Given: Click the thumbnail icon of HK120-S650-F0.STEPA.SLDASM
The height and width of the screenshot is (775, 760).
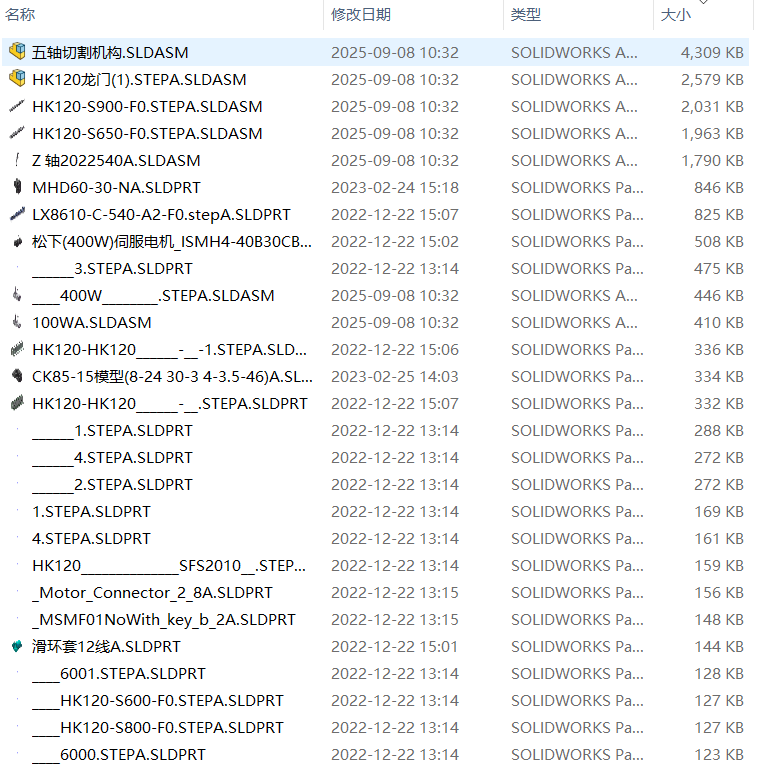Looking at the screenshot, I should (x=17, y=133).
